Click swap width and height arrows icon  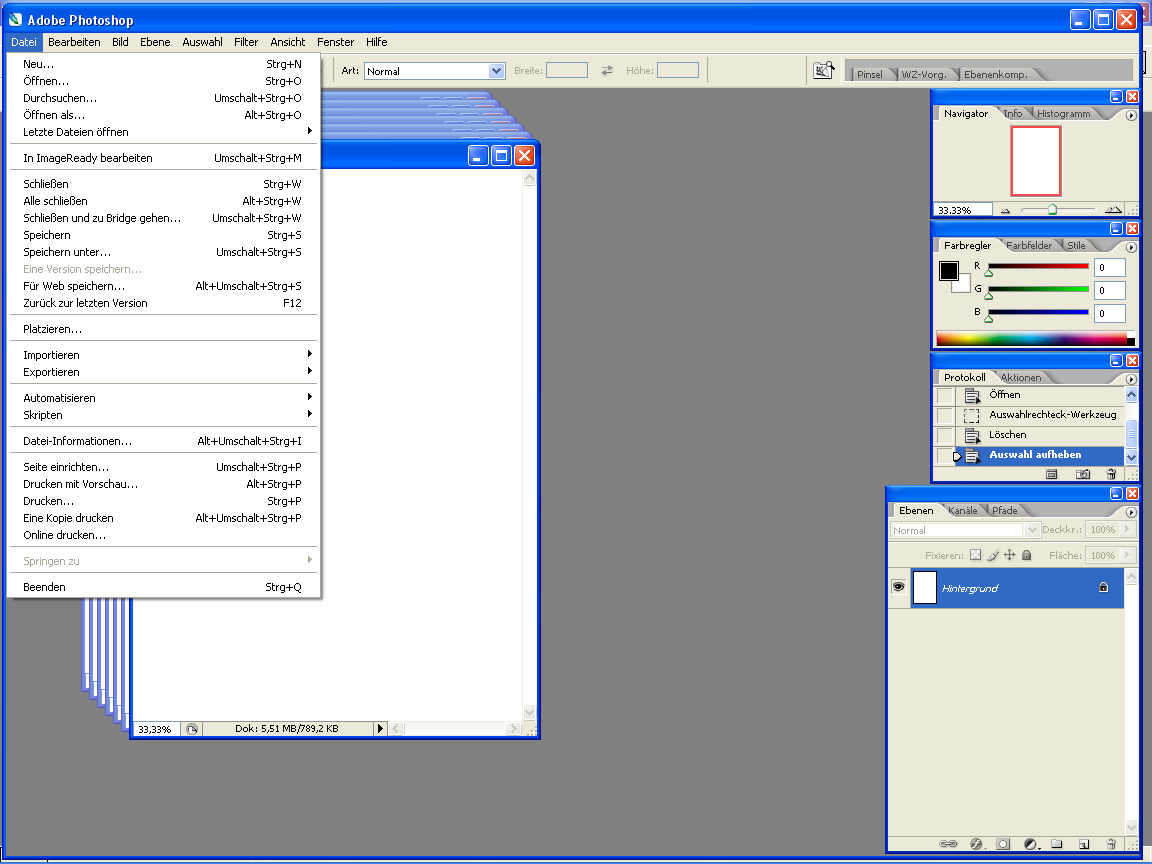(x=607, y=71)
